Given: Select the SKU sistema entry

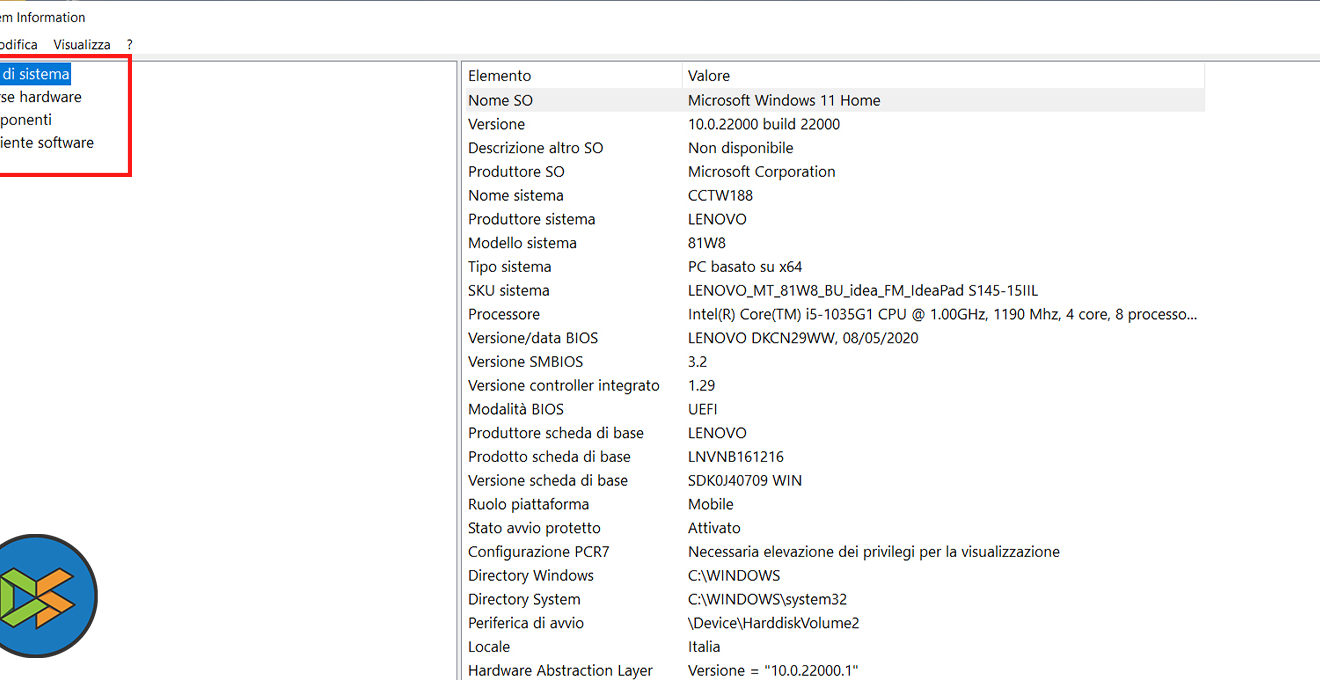Looking at the screenshot, I should coord(509,291).
